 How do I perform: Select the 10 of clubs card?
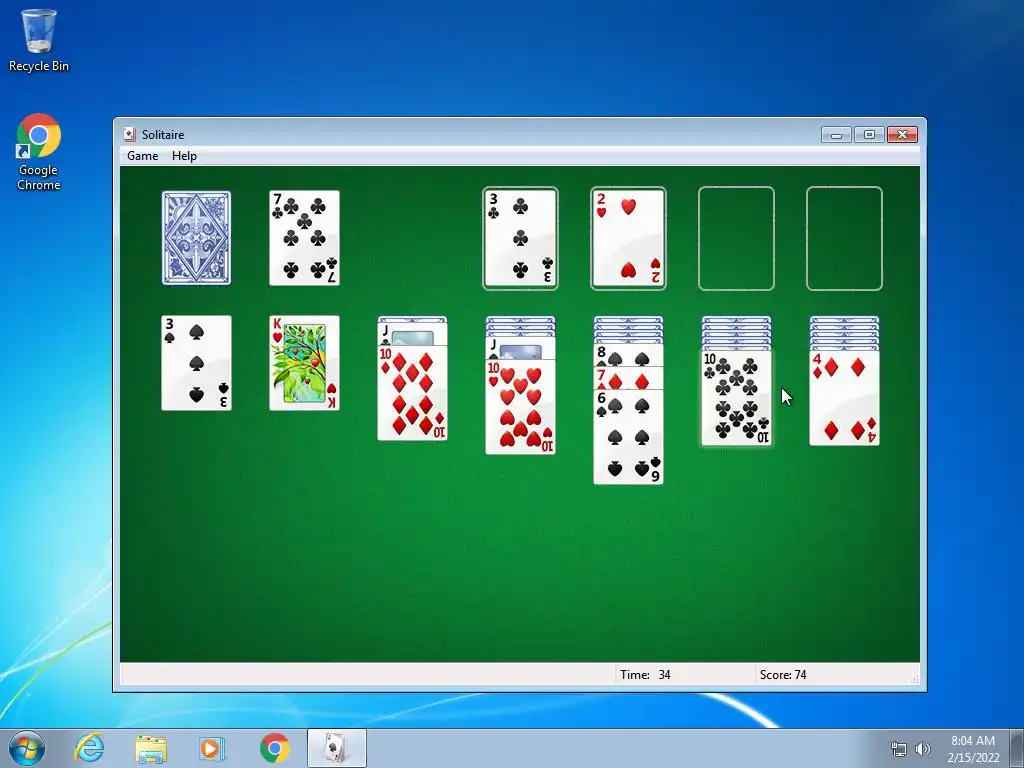point(736,398)
